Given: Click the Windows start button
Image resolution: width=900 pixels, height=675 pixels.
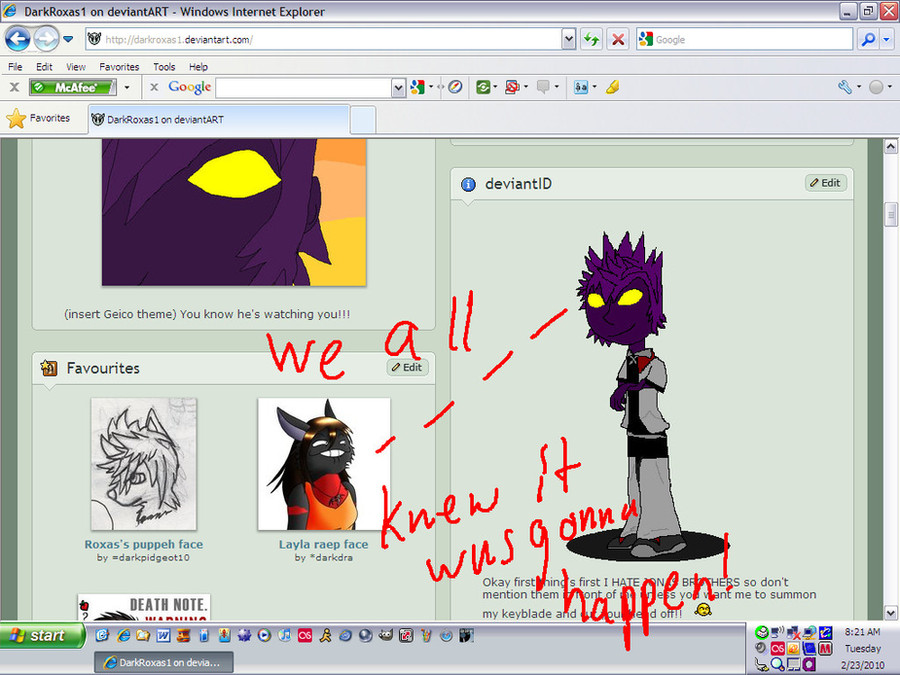Looking at the screenshot, I should click(x=42, y=635).
